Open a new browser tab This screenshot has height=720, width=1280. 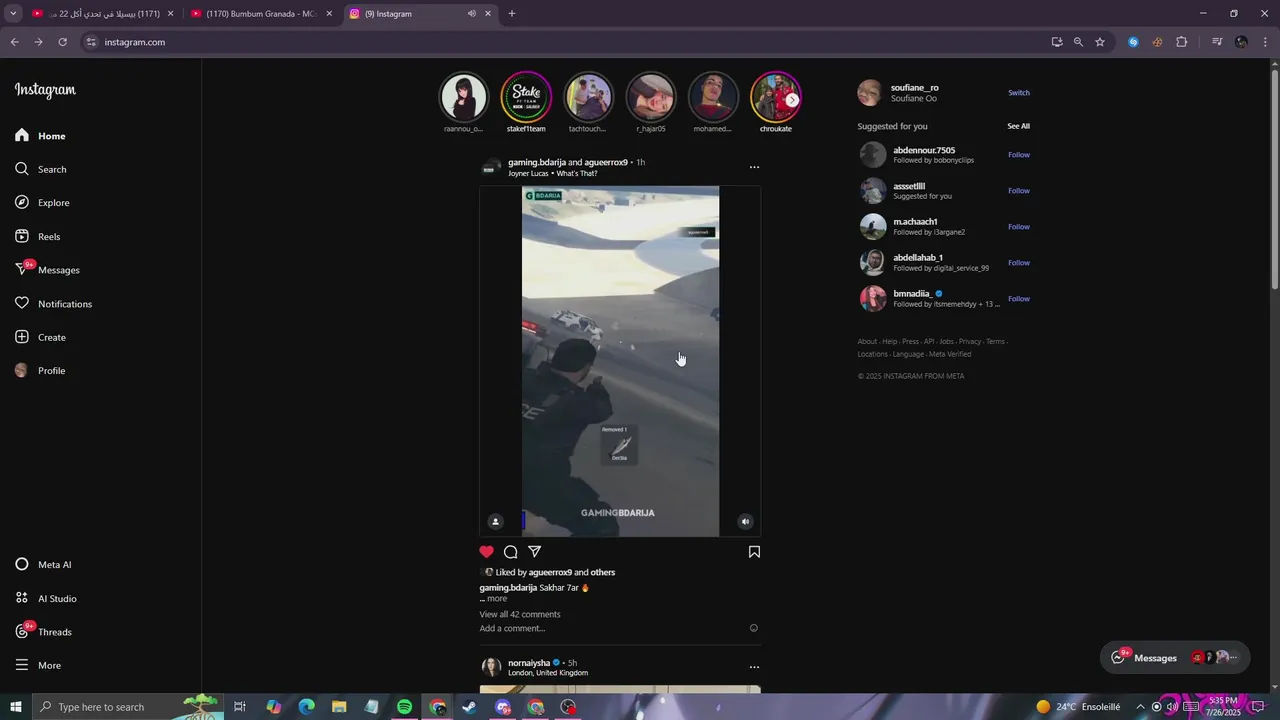(512, 14)
